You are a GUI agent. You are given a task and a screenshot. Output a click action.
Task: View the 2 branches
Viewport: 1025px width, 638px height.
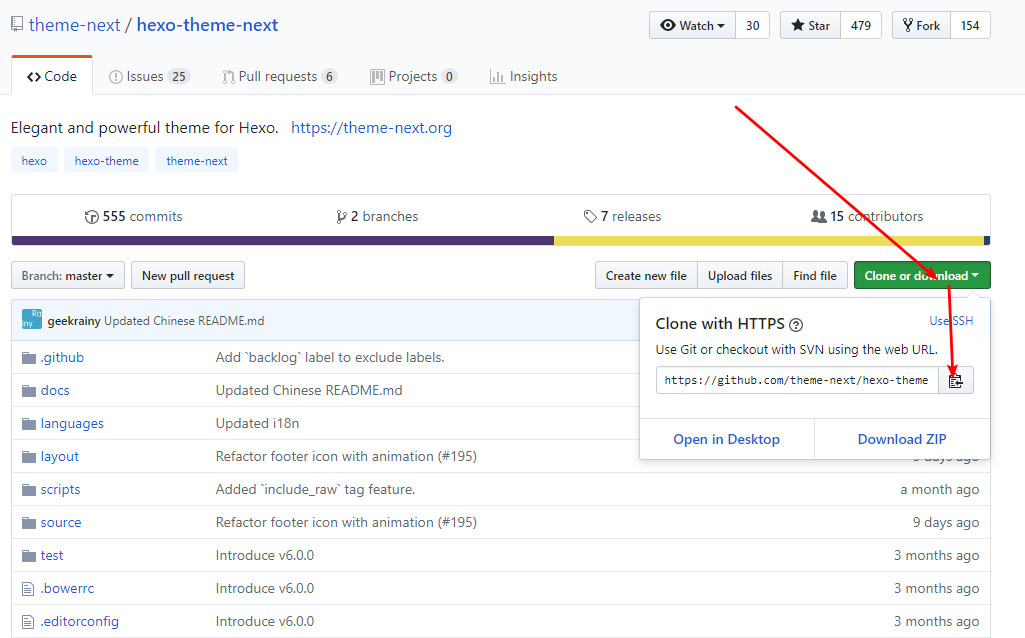[377, 216]
